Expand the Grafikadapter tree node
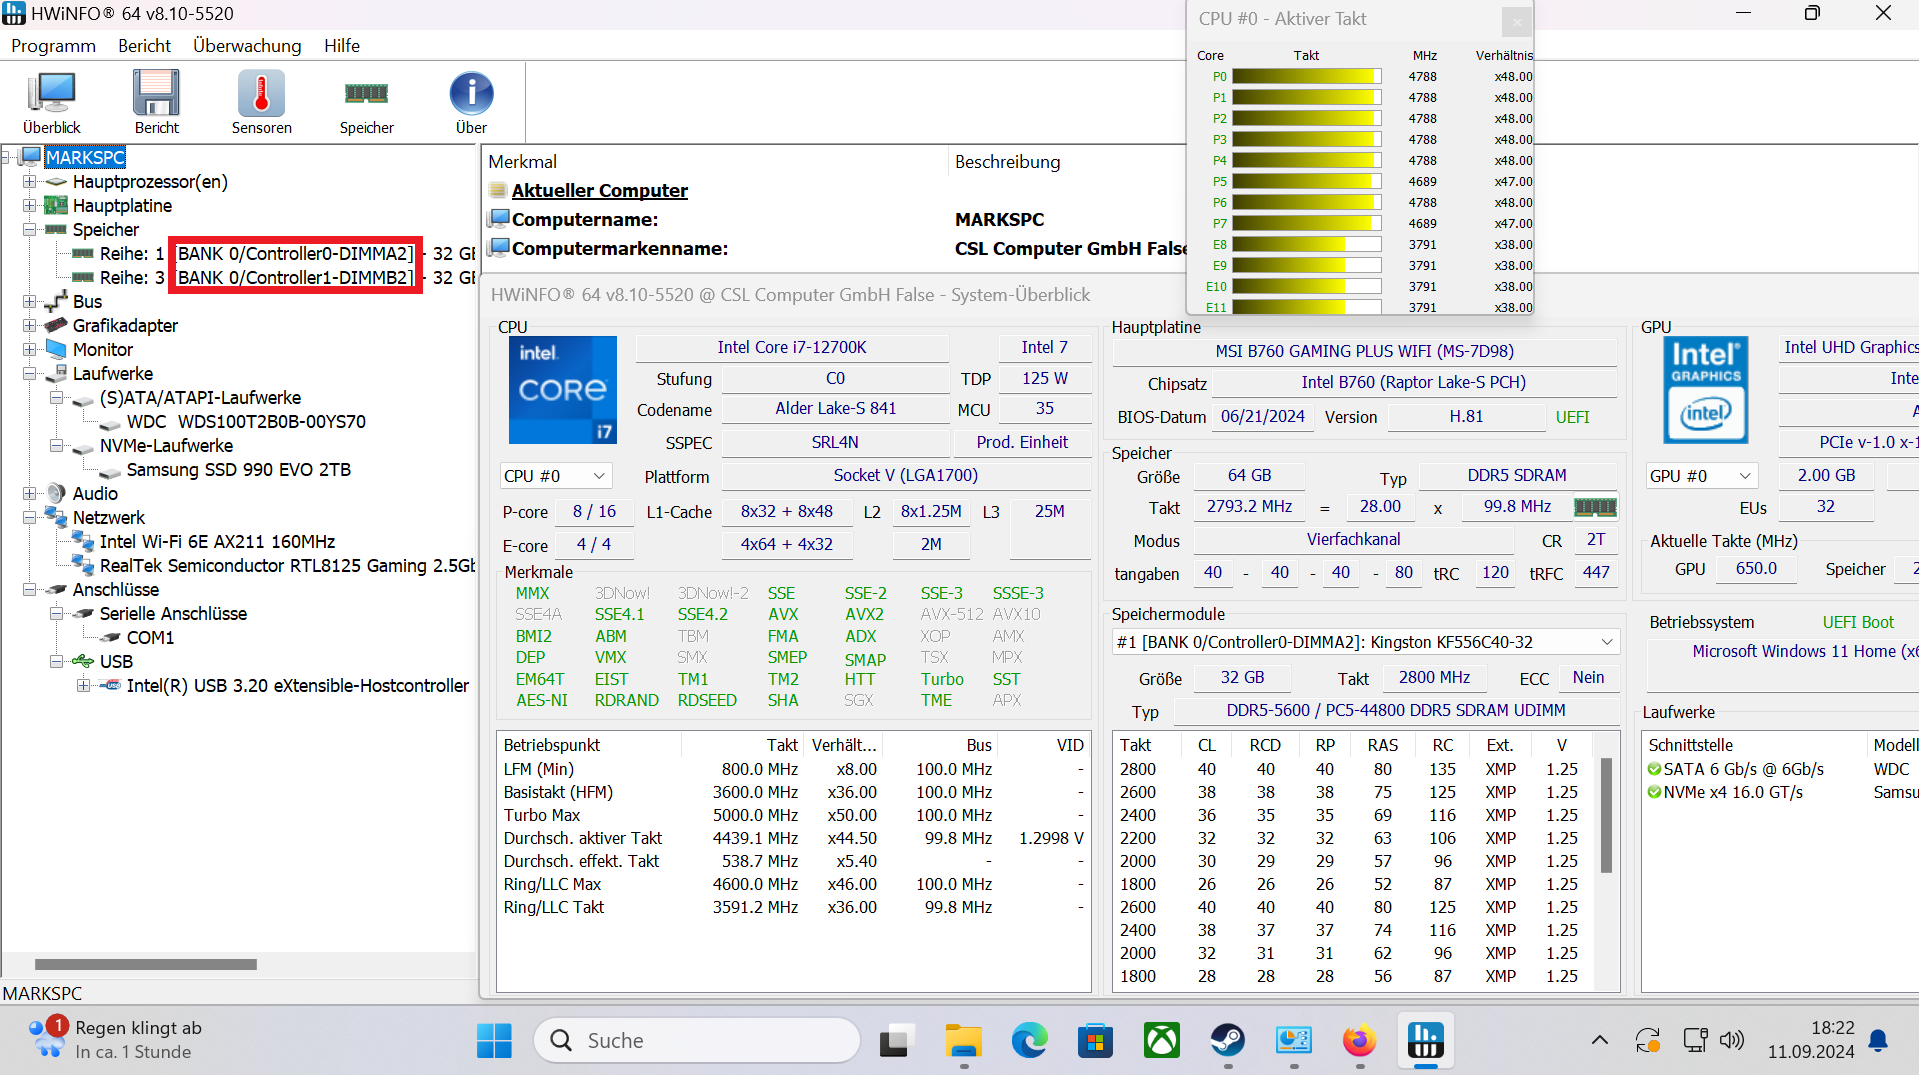This screenshot has height=1075, width=1919. click(29, 326)
